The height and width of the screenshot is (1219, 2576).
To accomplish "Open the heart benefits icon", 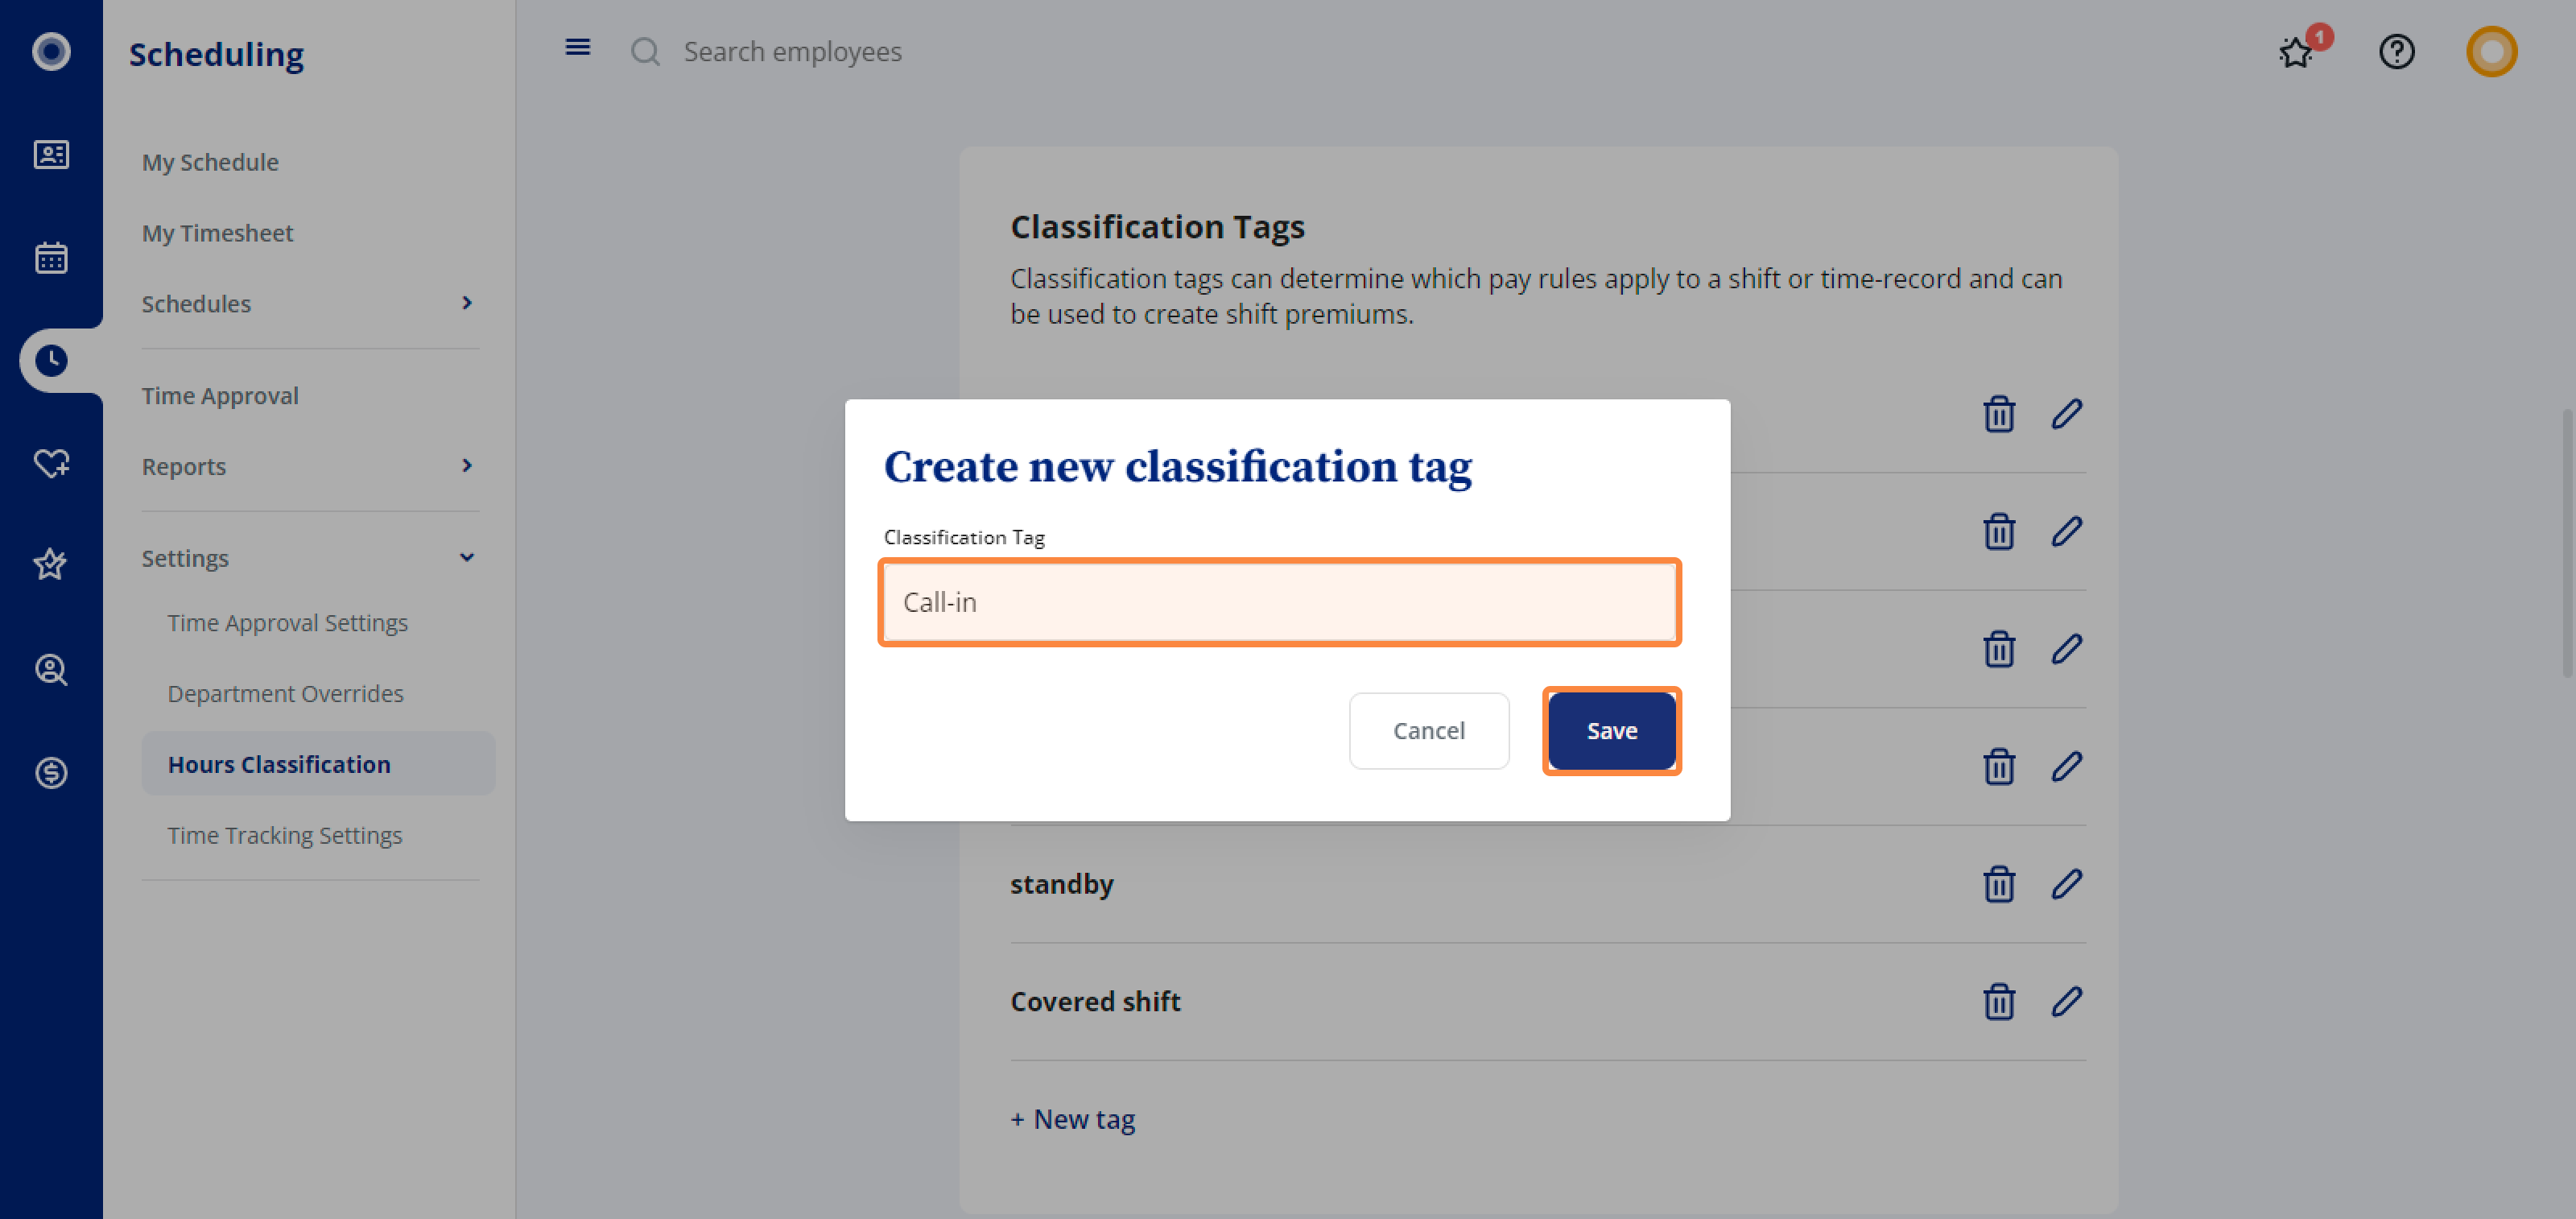I will (x=51, y=463).
